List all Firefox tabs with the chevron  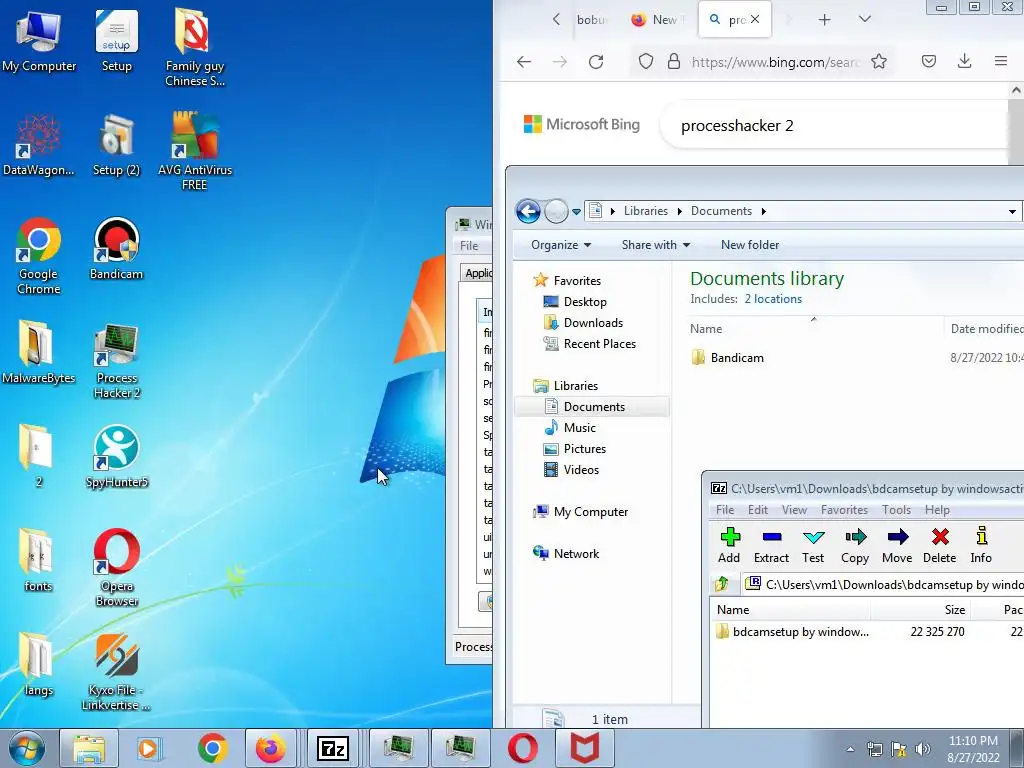coord(865,19)
